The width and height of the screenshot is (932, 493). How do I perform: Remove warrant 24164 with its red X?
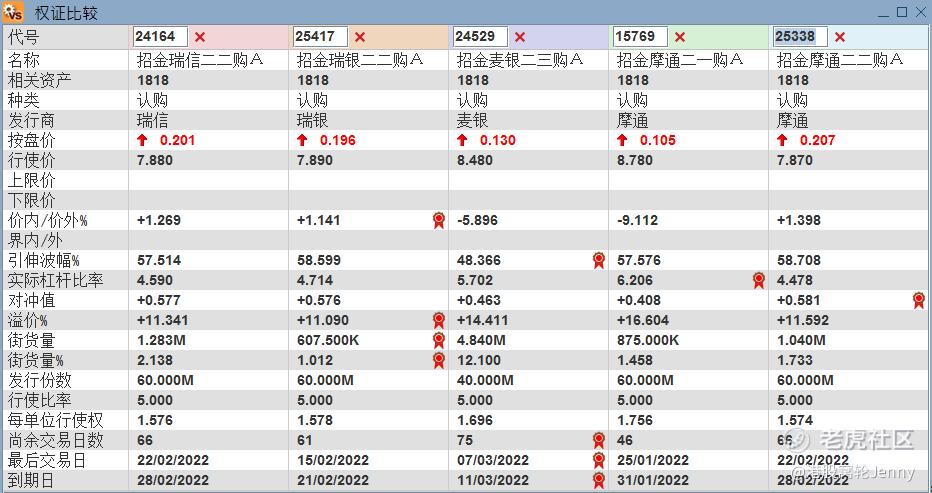(x=200, y=37)
